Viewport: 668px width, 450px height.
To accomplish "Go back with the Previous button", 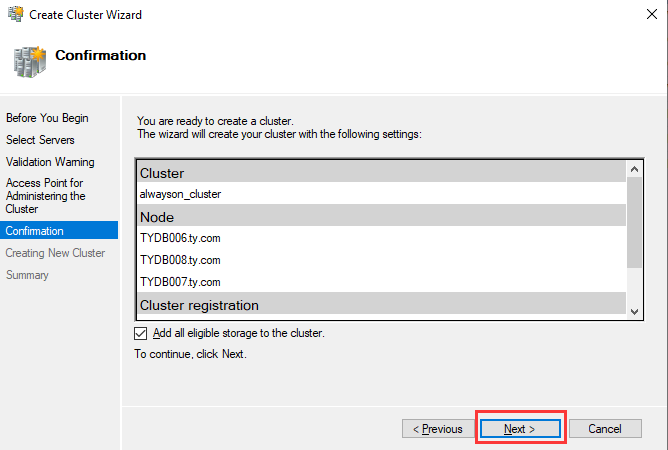I will [x=437, y=429].
